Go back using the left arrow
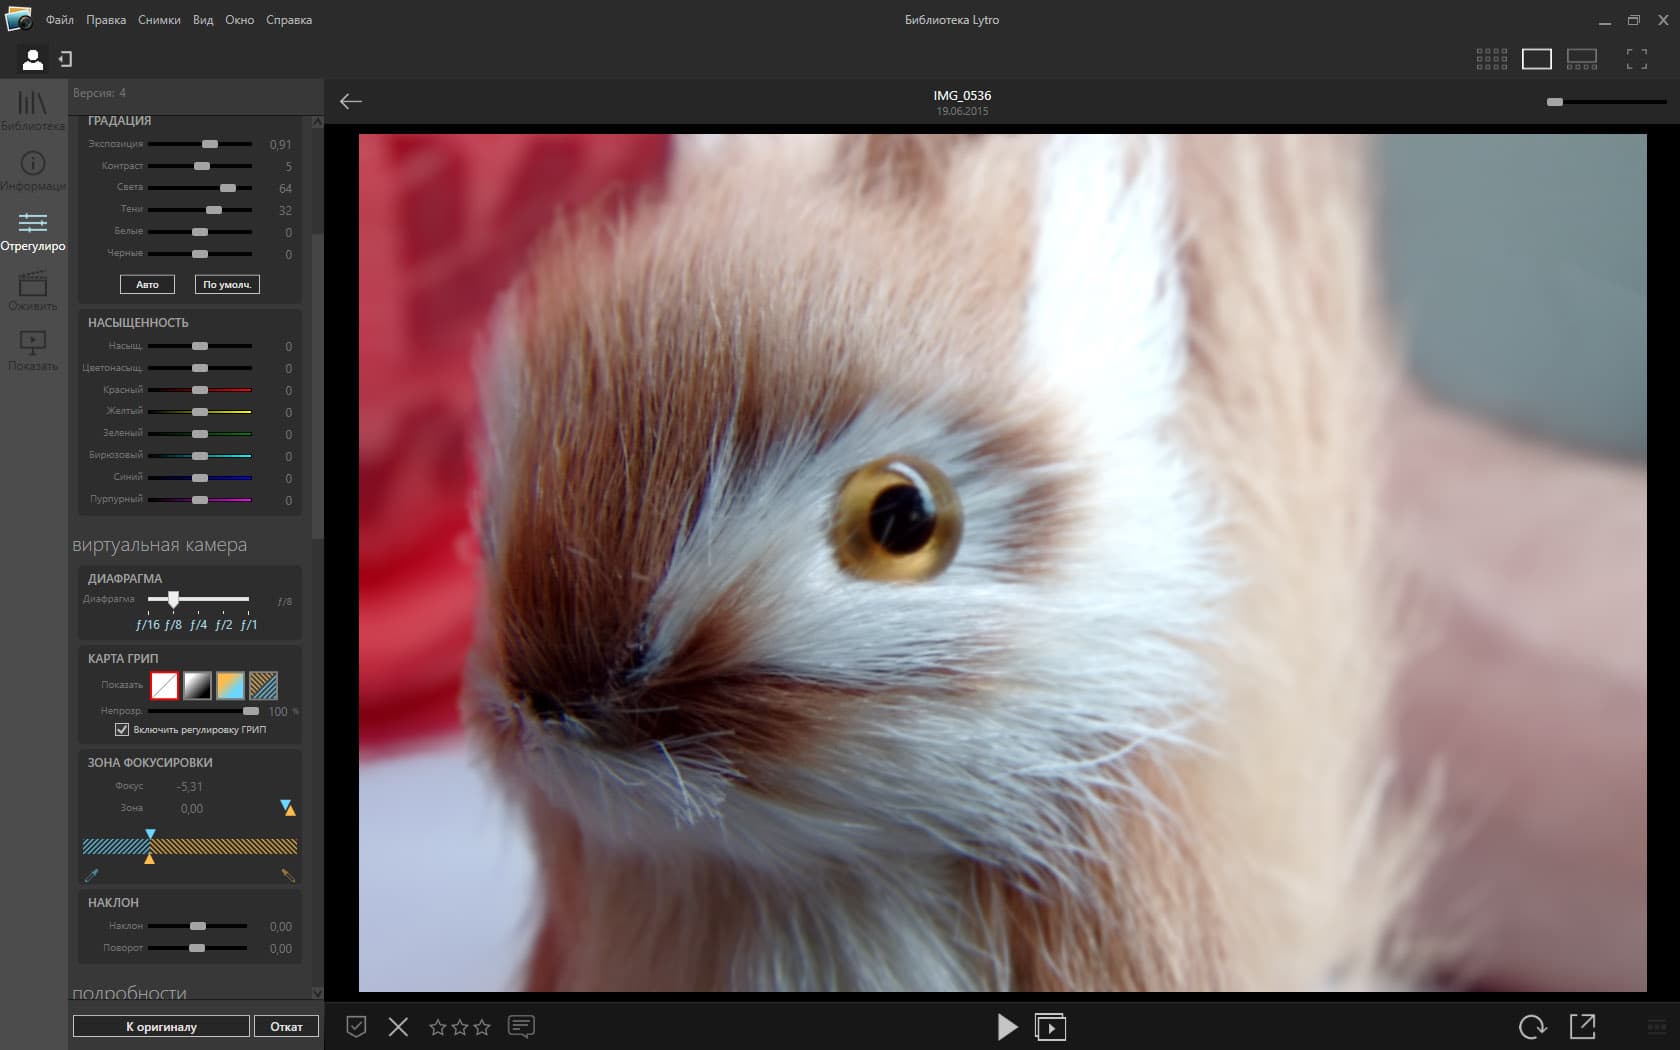This screenshot has width=1680, height=1050. (351, 101)
